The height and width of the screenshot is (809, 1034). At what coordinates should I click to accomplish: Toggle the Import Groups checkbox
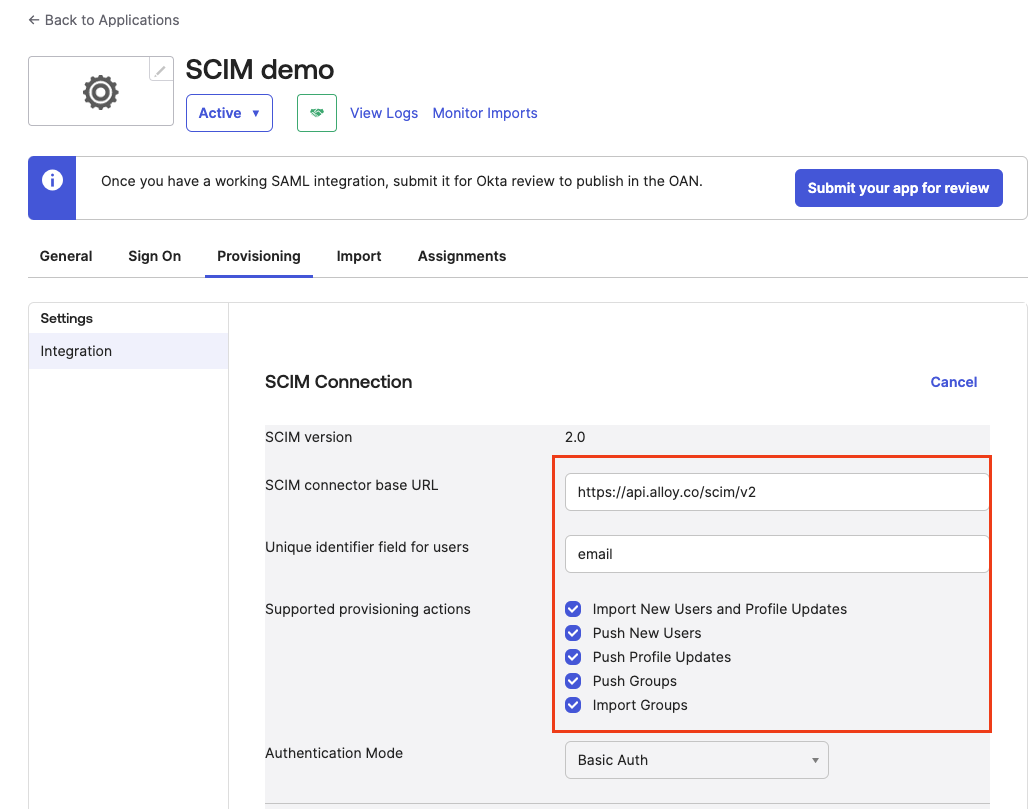click(573, 705)
